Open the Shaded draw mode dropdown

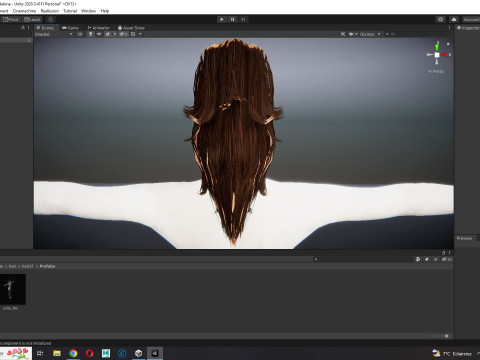tap(53, 34)
